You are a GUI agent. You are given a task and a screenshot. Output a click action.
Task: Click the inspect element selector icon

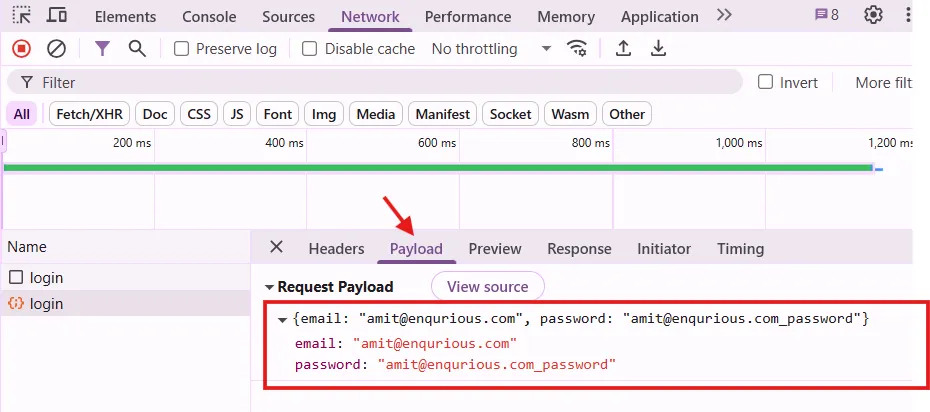coord(21,15)
